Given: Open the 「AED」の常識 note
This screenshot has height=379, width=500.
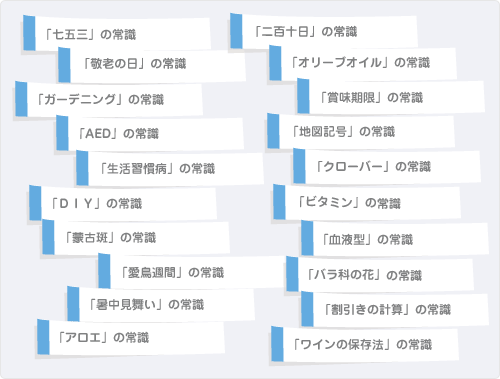Looking at the screenshot, I should tap(150, 133).
